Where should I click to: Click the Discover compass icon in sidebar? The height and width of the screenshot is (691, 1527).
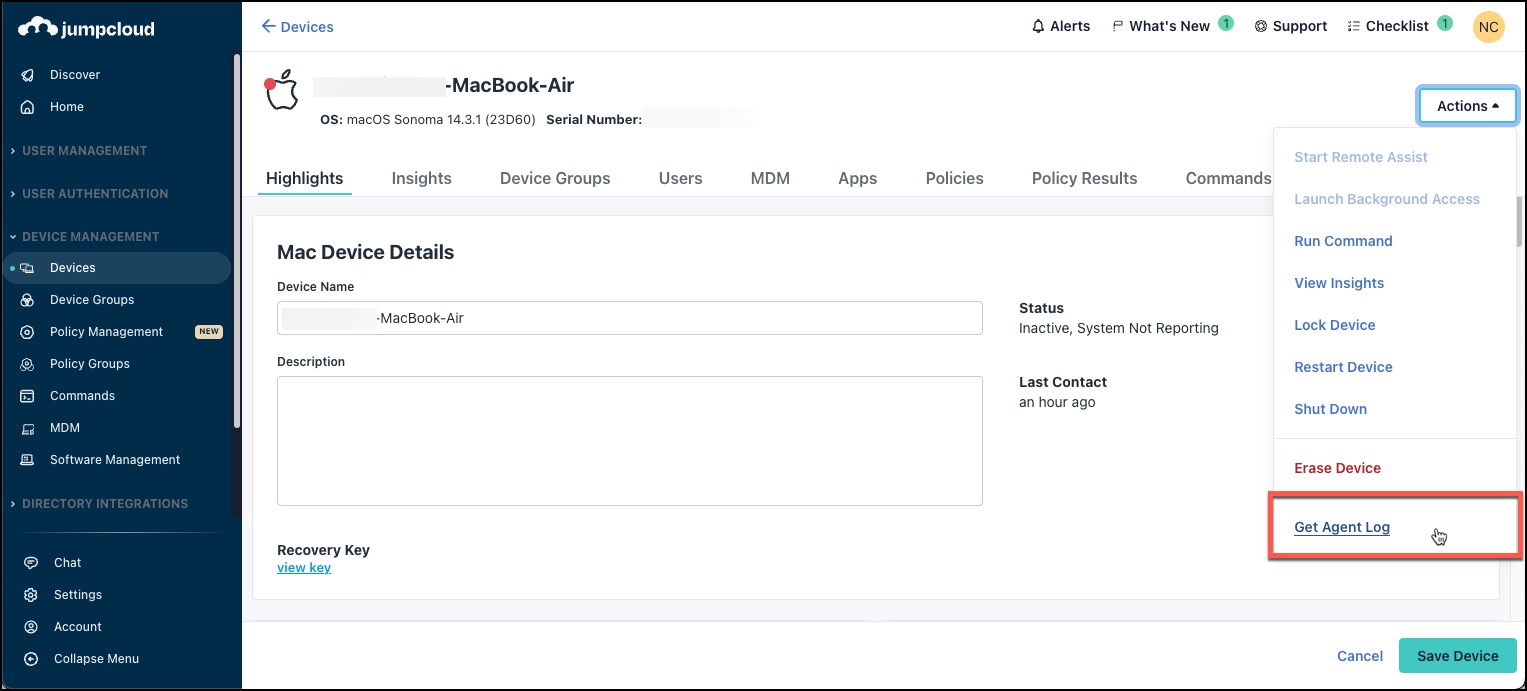coord(29,75)
